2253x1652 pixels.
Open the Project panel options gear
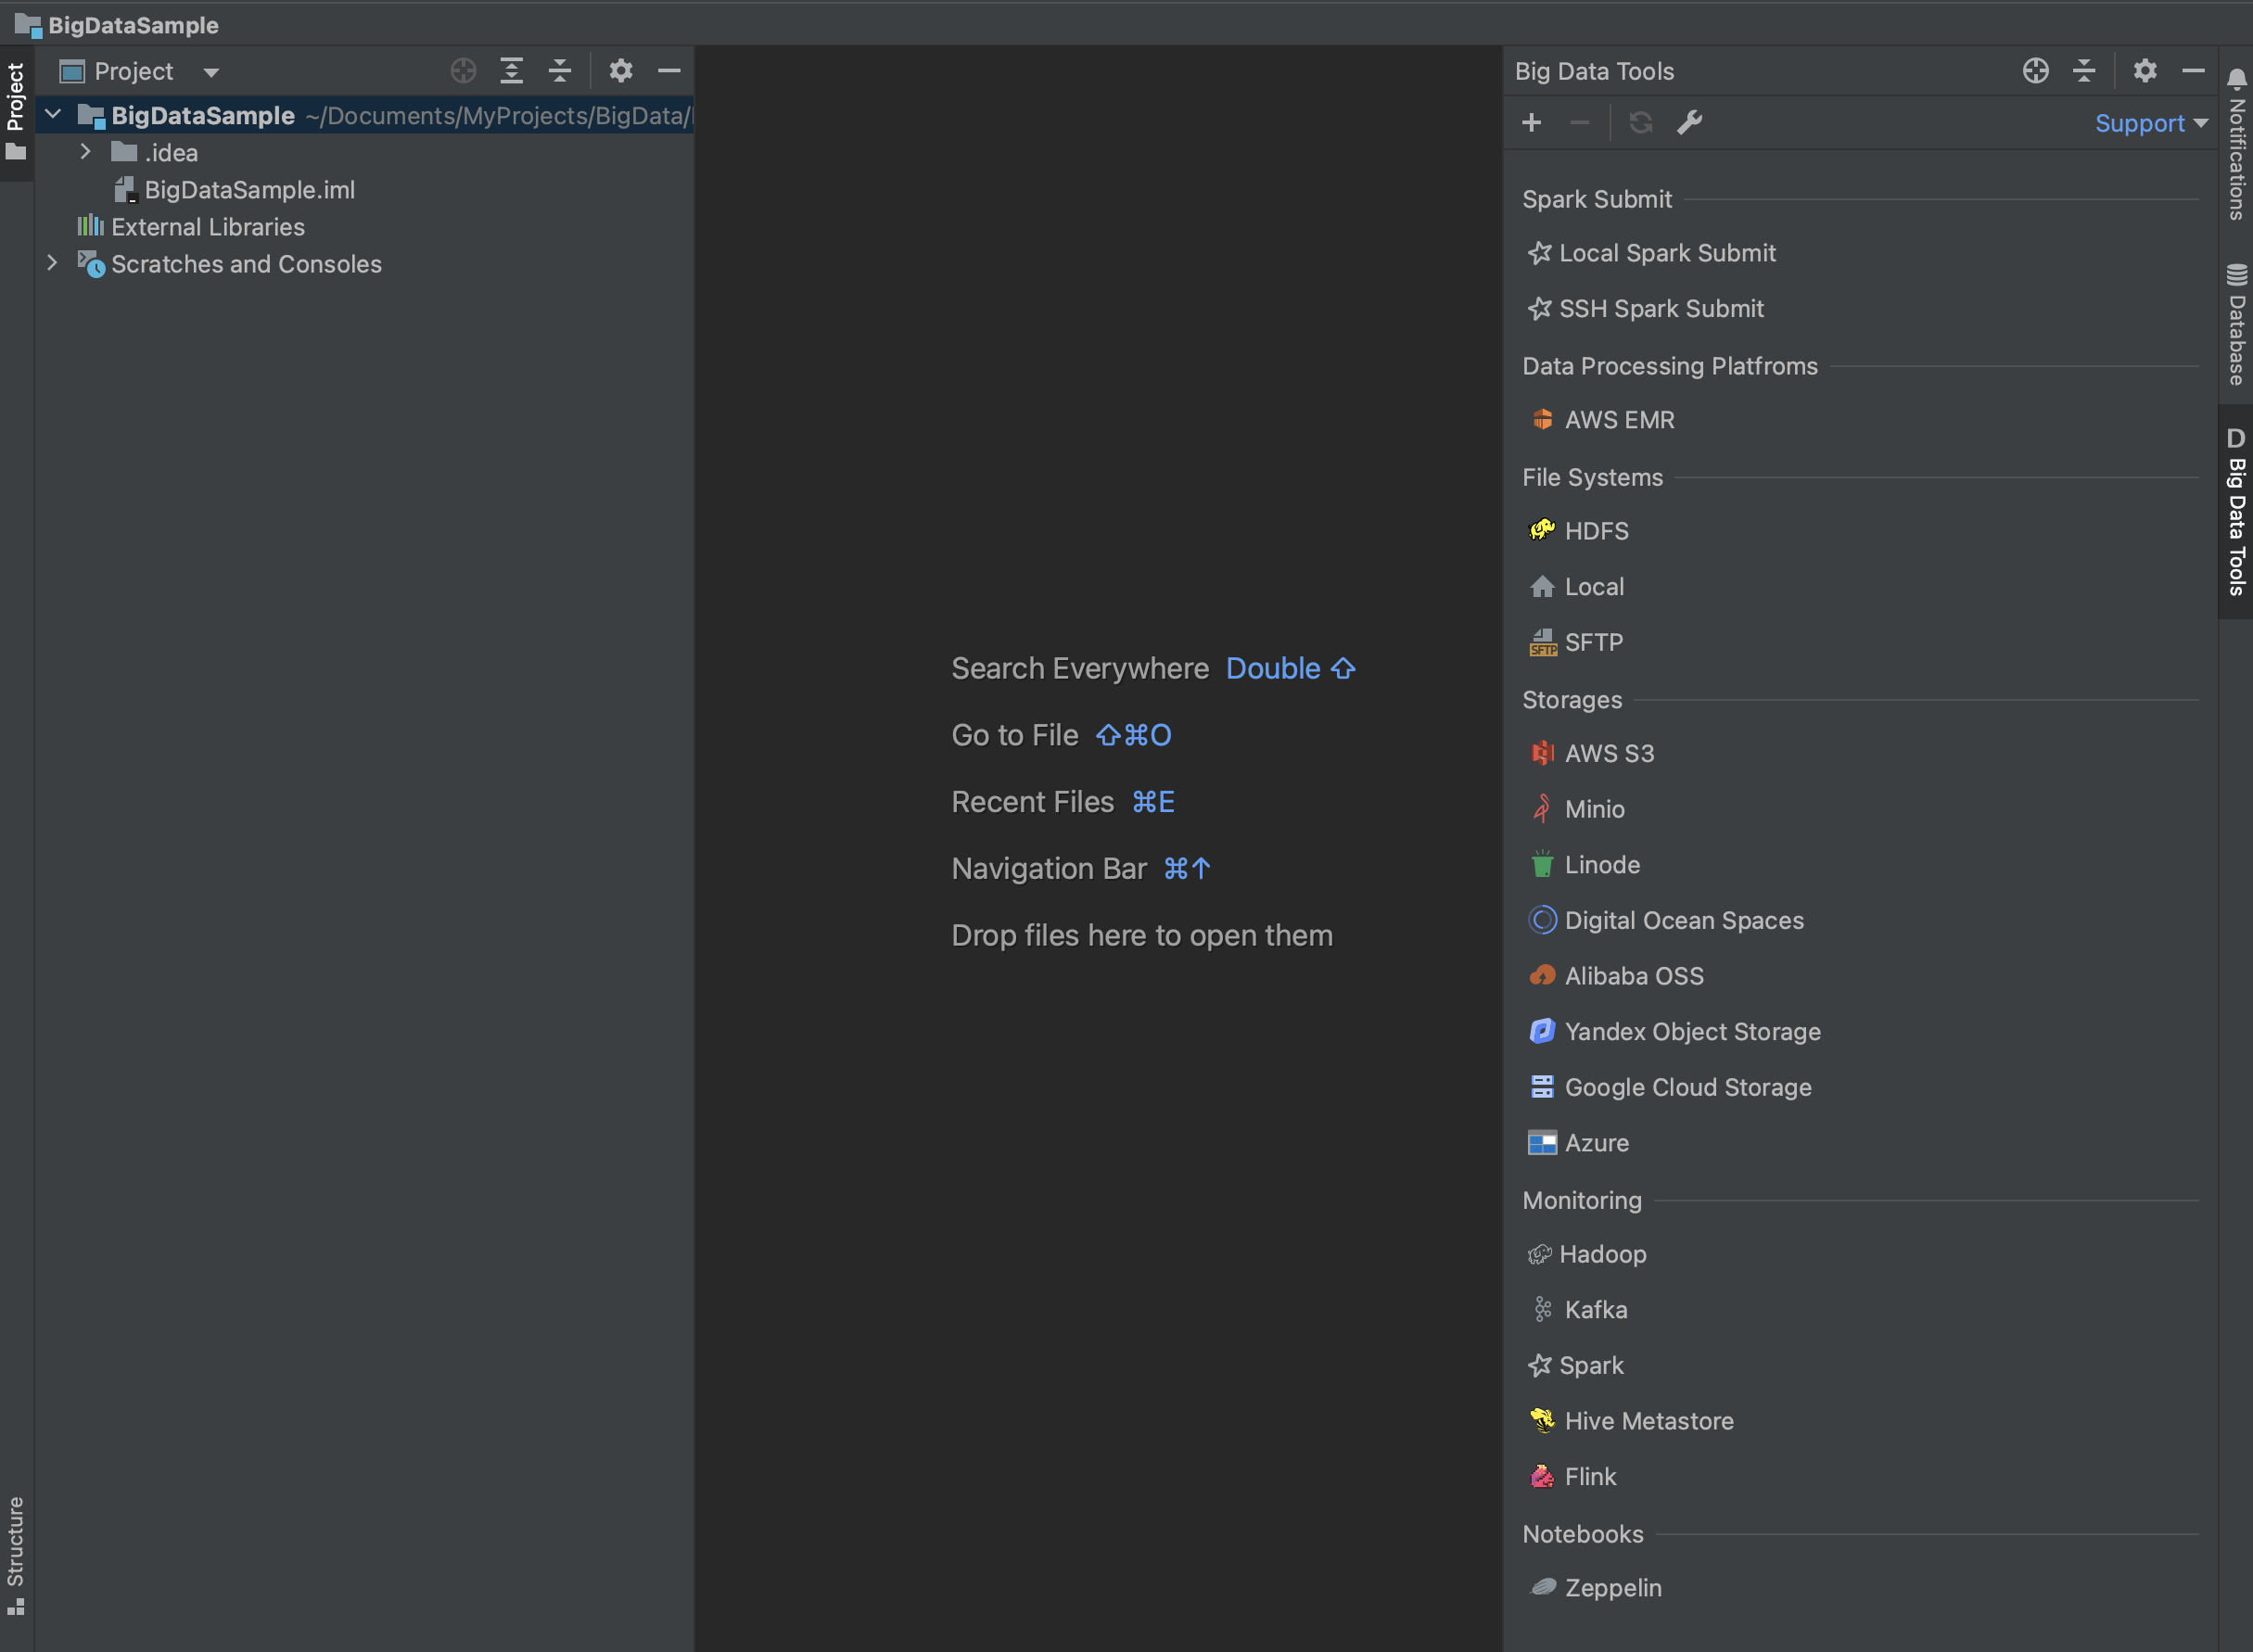point(621,71)
